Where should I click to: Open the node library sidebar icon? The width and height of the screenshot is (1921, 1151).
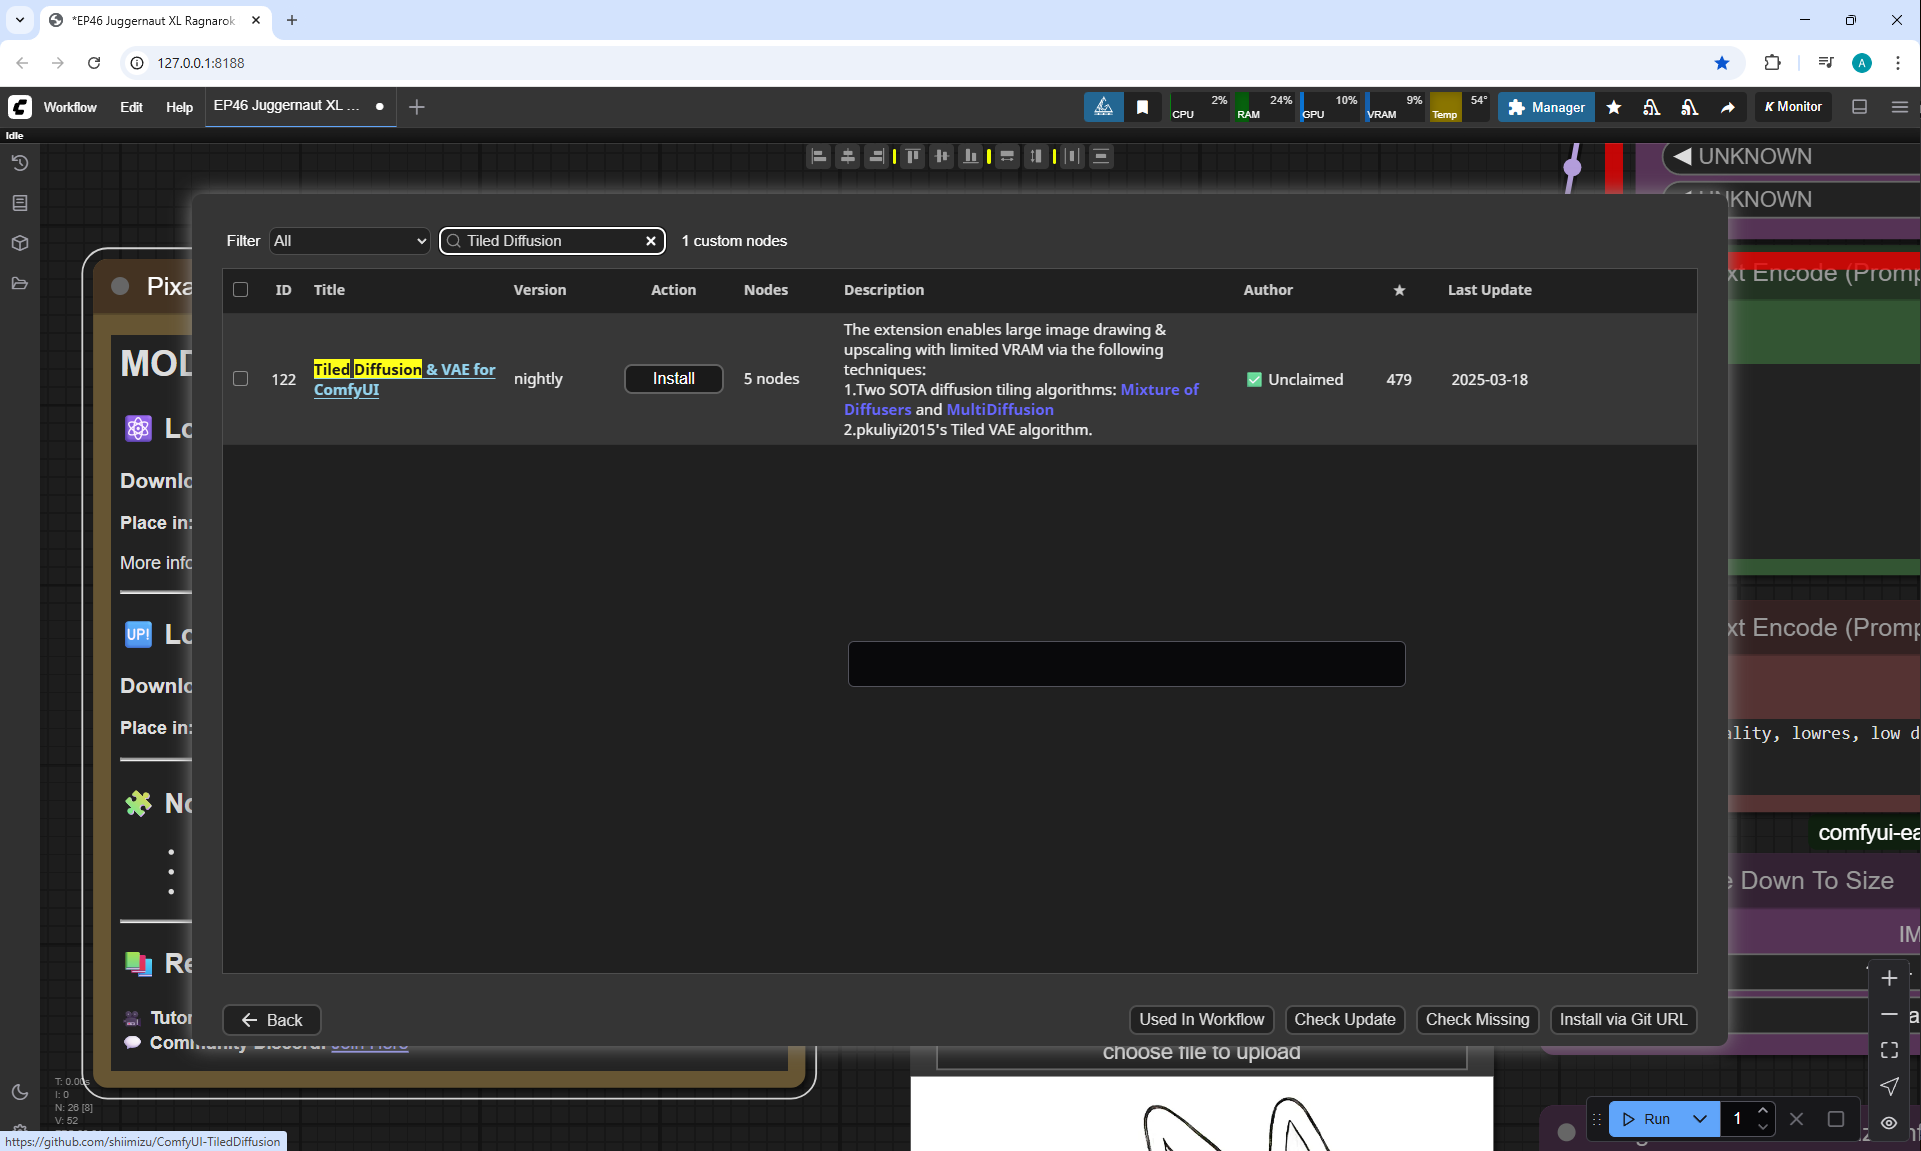point(19,203)
